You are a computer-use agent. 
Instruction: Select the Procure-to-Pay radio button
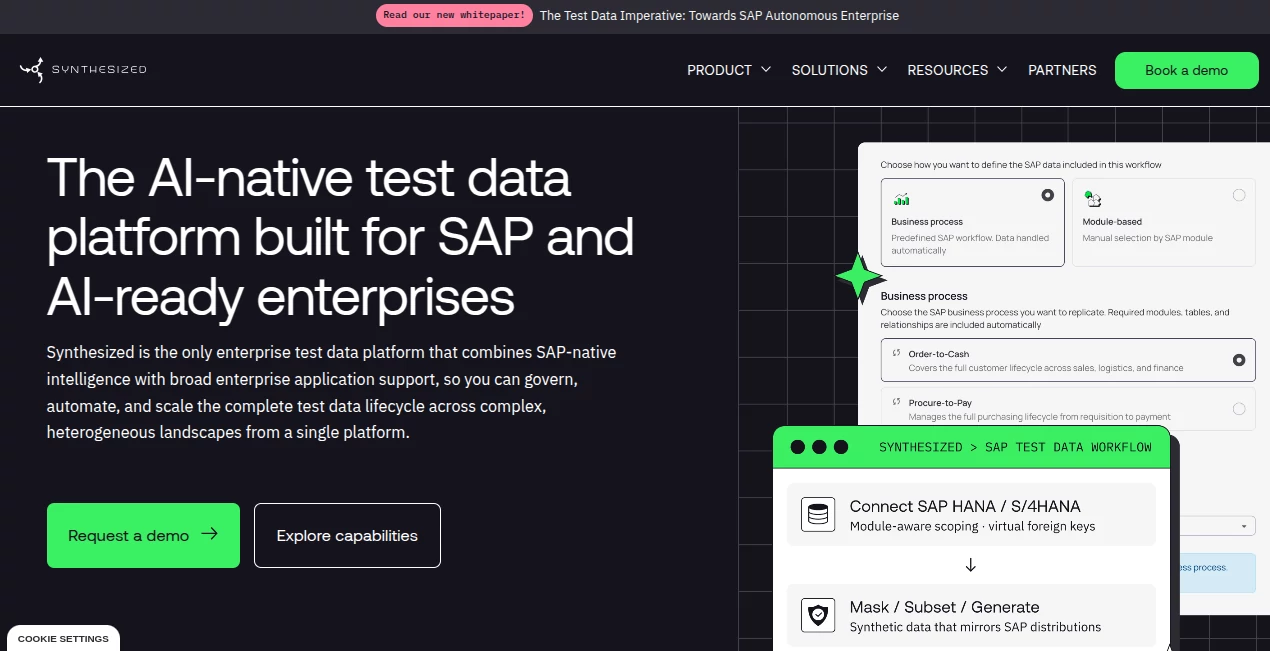pyautogui.click(x=1239, y=409)
